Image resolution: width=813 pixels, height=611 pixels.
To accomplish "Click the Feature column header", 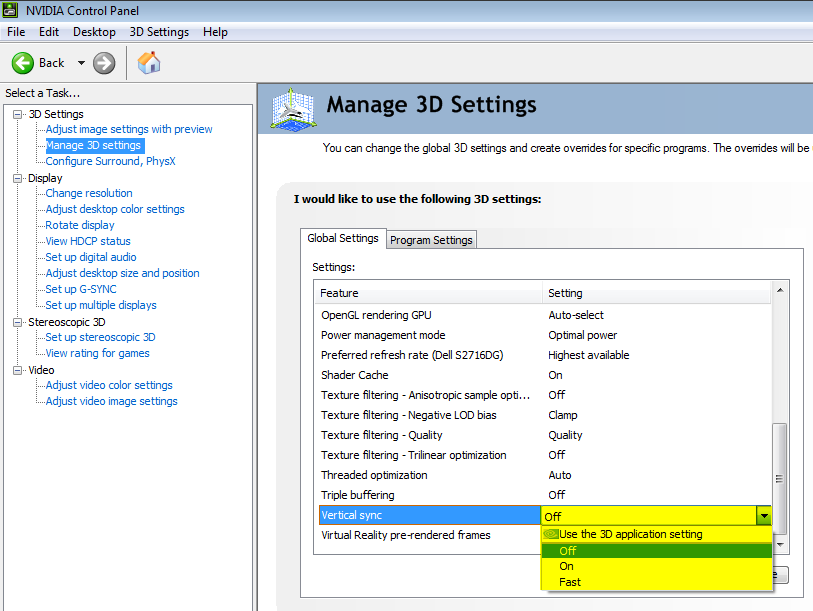I will (429, 293).
